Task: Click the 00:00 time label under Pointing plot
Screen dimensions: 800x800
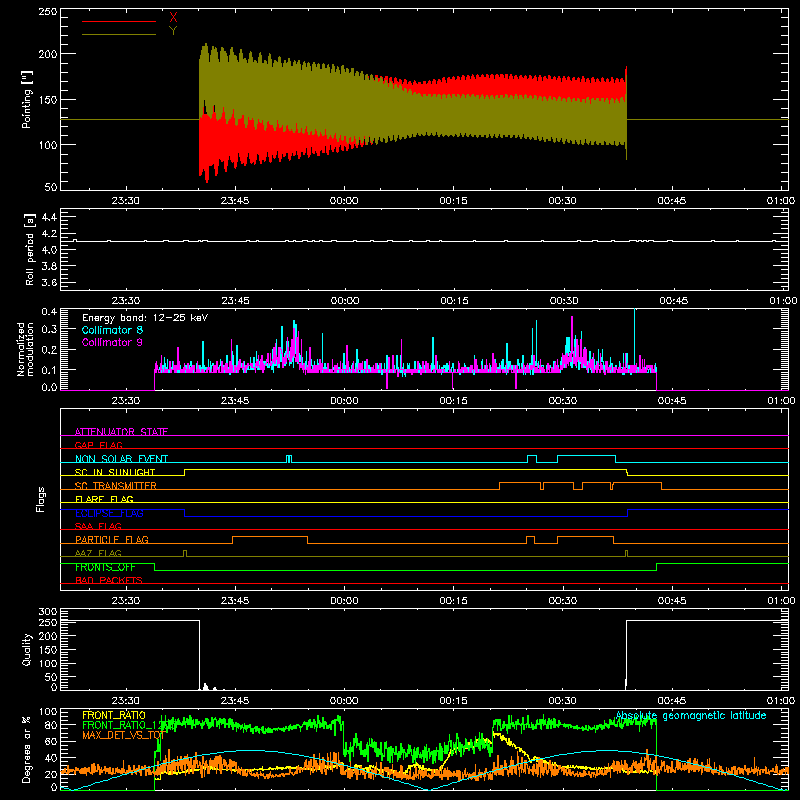Action: pyautogui.click(x=344, y=201)
